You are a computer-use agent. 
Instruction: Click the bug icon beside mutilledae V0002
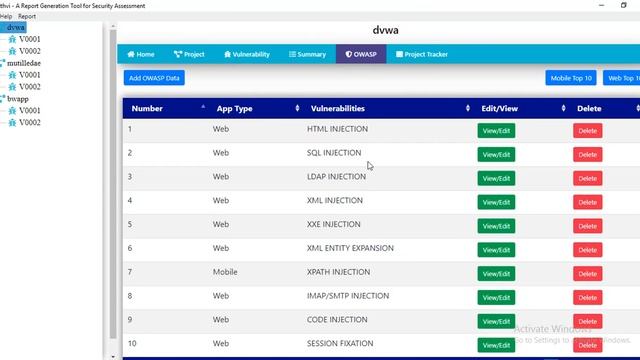(x=12, y=87)
